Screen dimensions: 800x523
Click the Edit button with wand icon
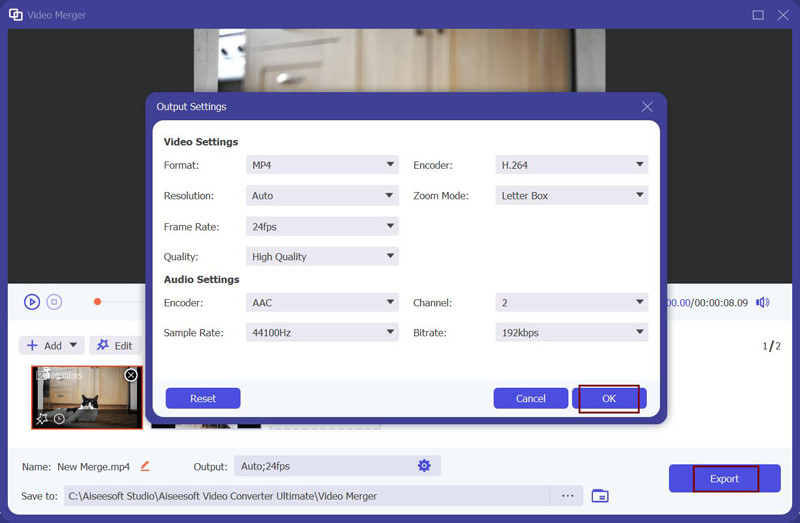point(115,345)
